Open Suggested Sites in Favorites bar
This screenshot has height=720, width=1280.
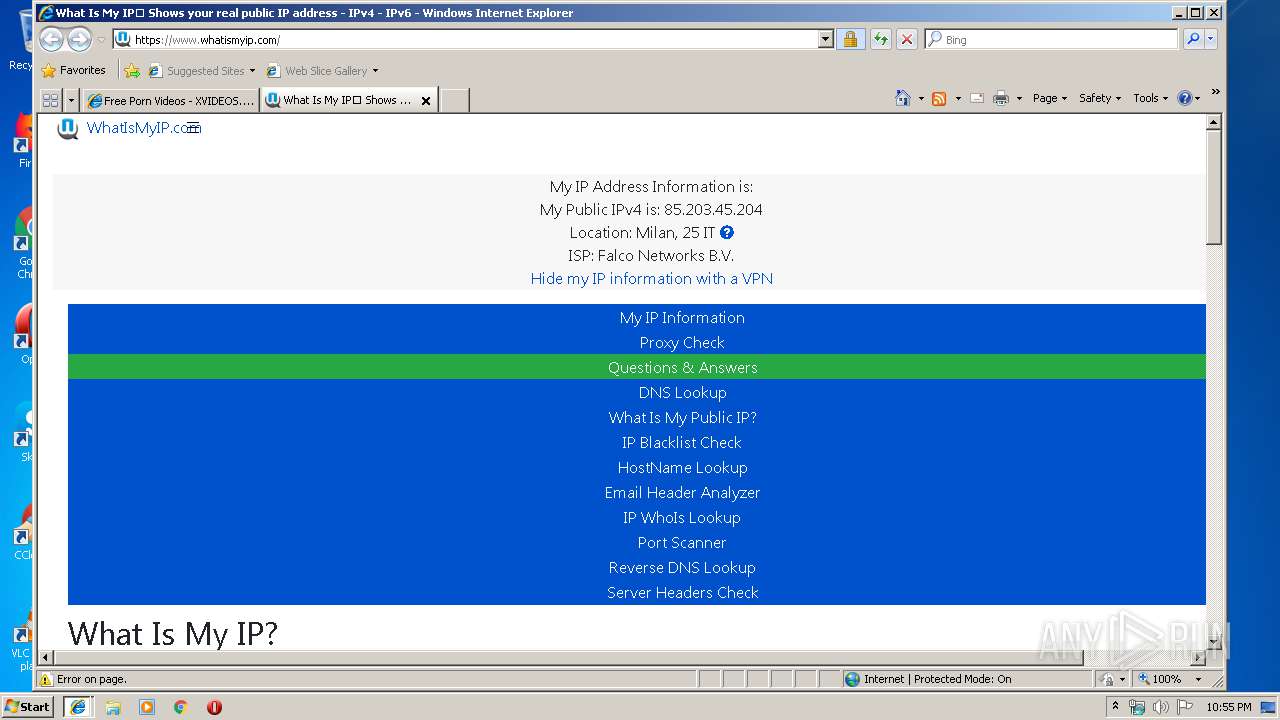(201, 71)
